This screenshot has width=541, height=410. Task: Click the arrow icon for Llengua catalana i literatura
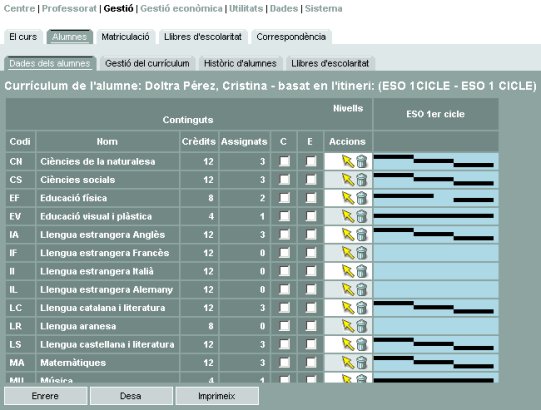click(348, 308)
